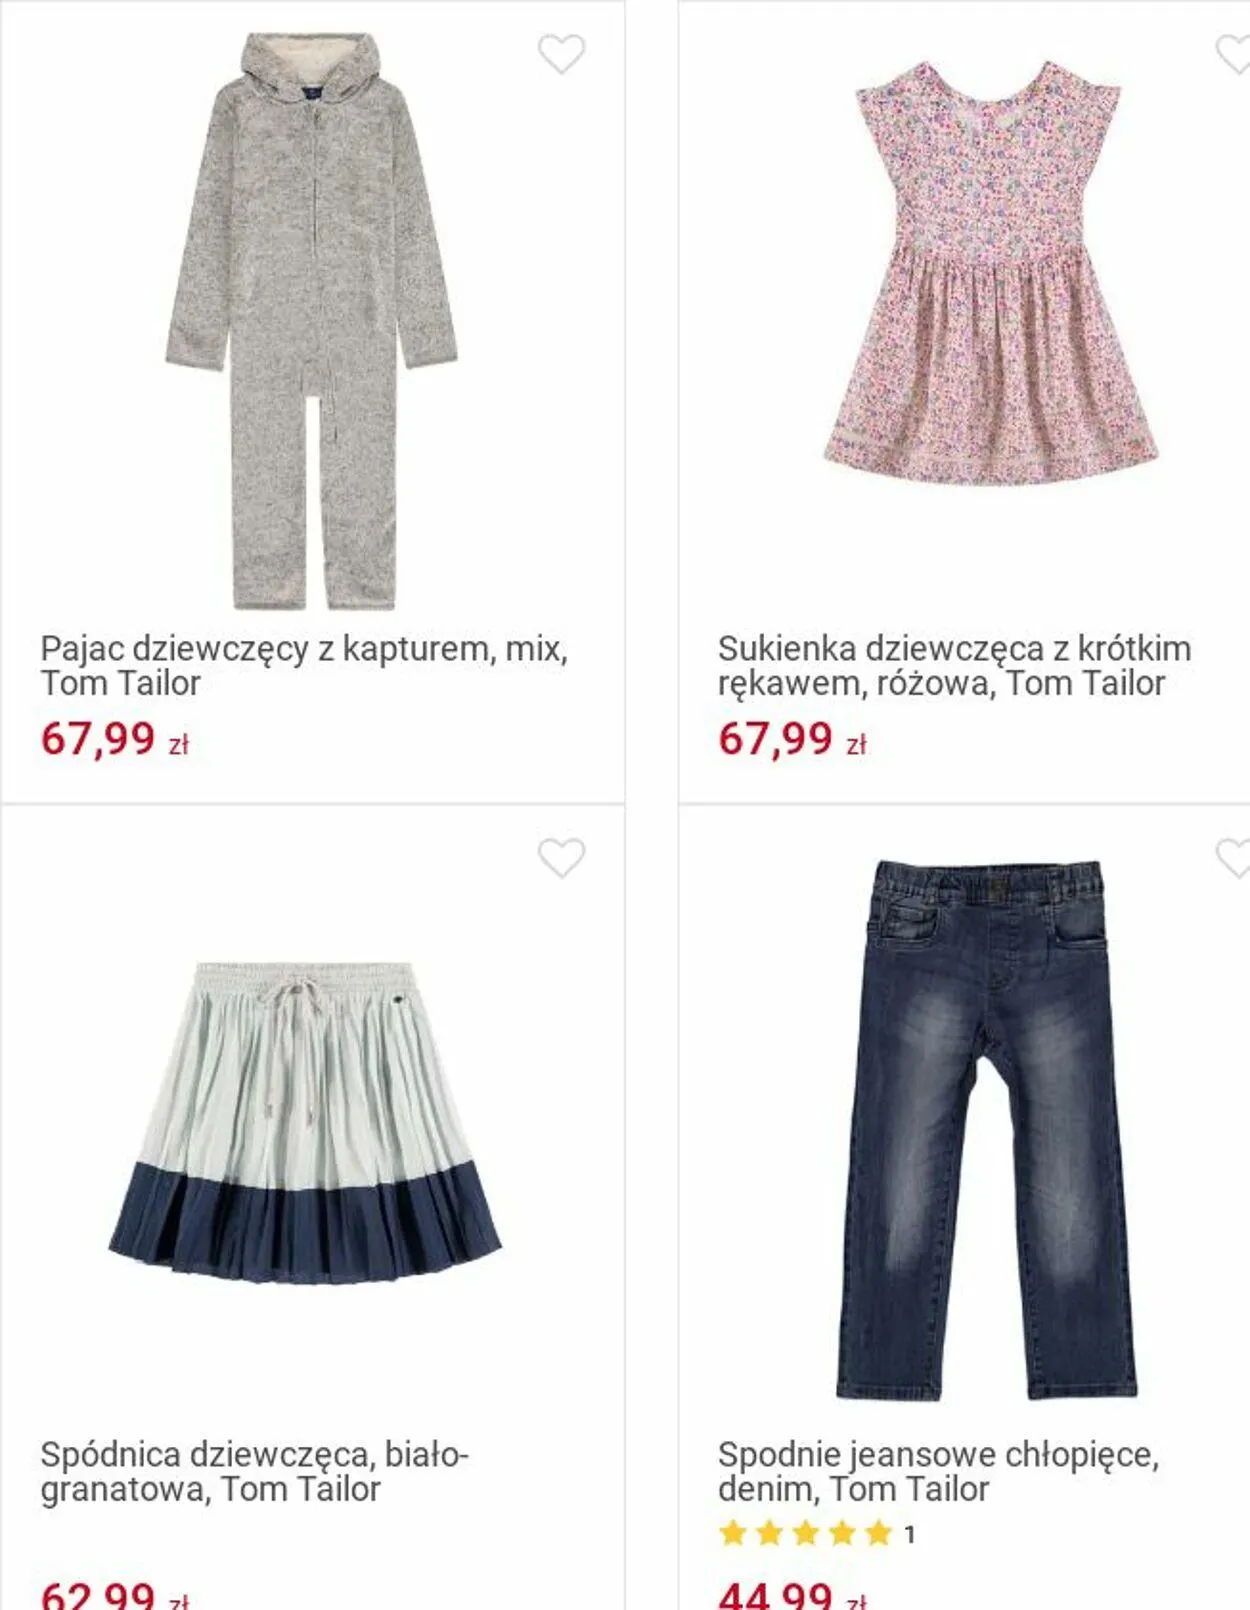1250x1610 pixels.
Task: Open 'Spódnica dziewczęca, biało-granatowa' title
Action: pyautogui.click(x=255, y=1471)
